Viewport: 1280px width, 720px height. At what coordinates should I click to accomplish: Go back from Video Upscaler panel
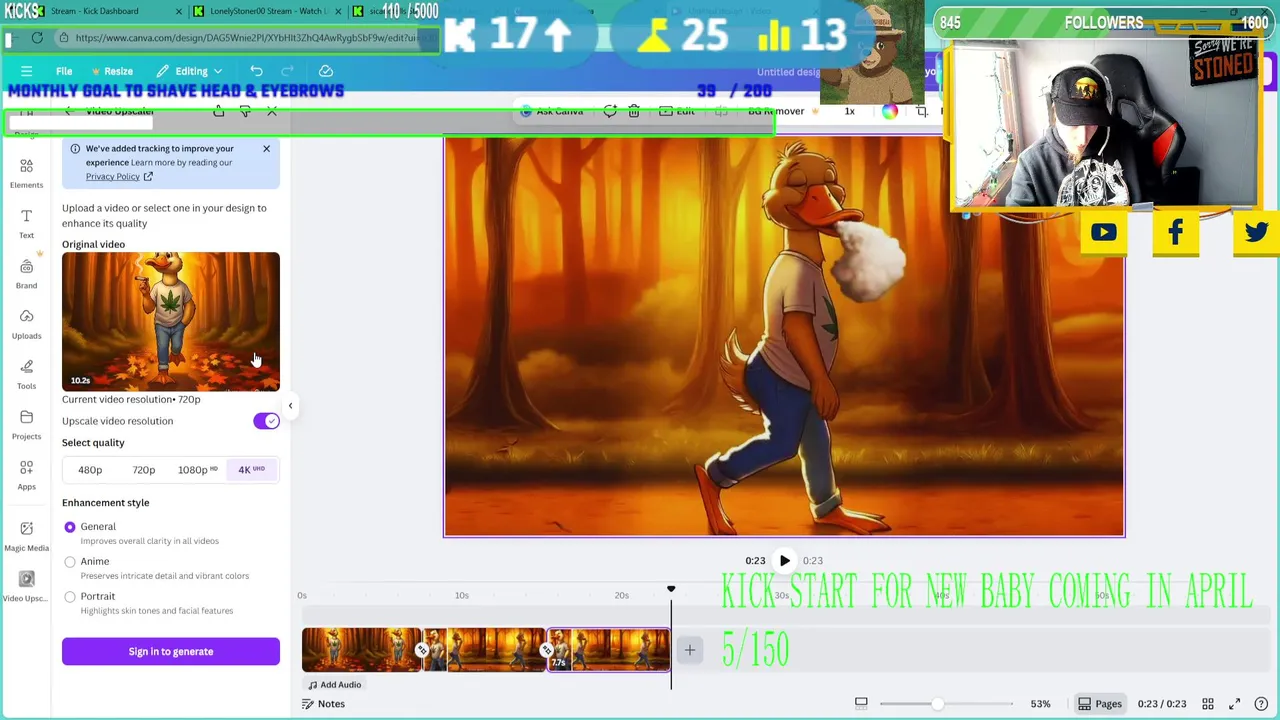pos(68,112)
